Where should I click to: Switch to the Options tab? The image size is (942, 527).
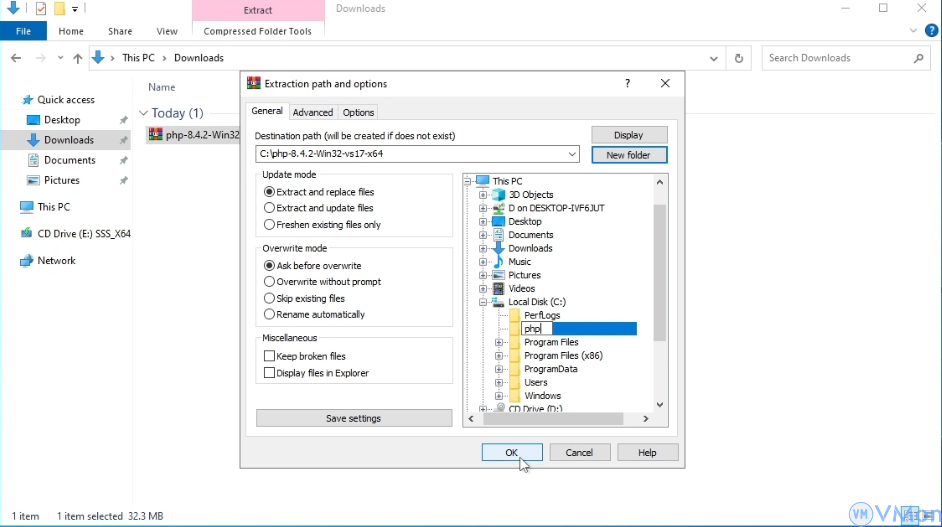point(358,112)
